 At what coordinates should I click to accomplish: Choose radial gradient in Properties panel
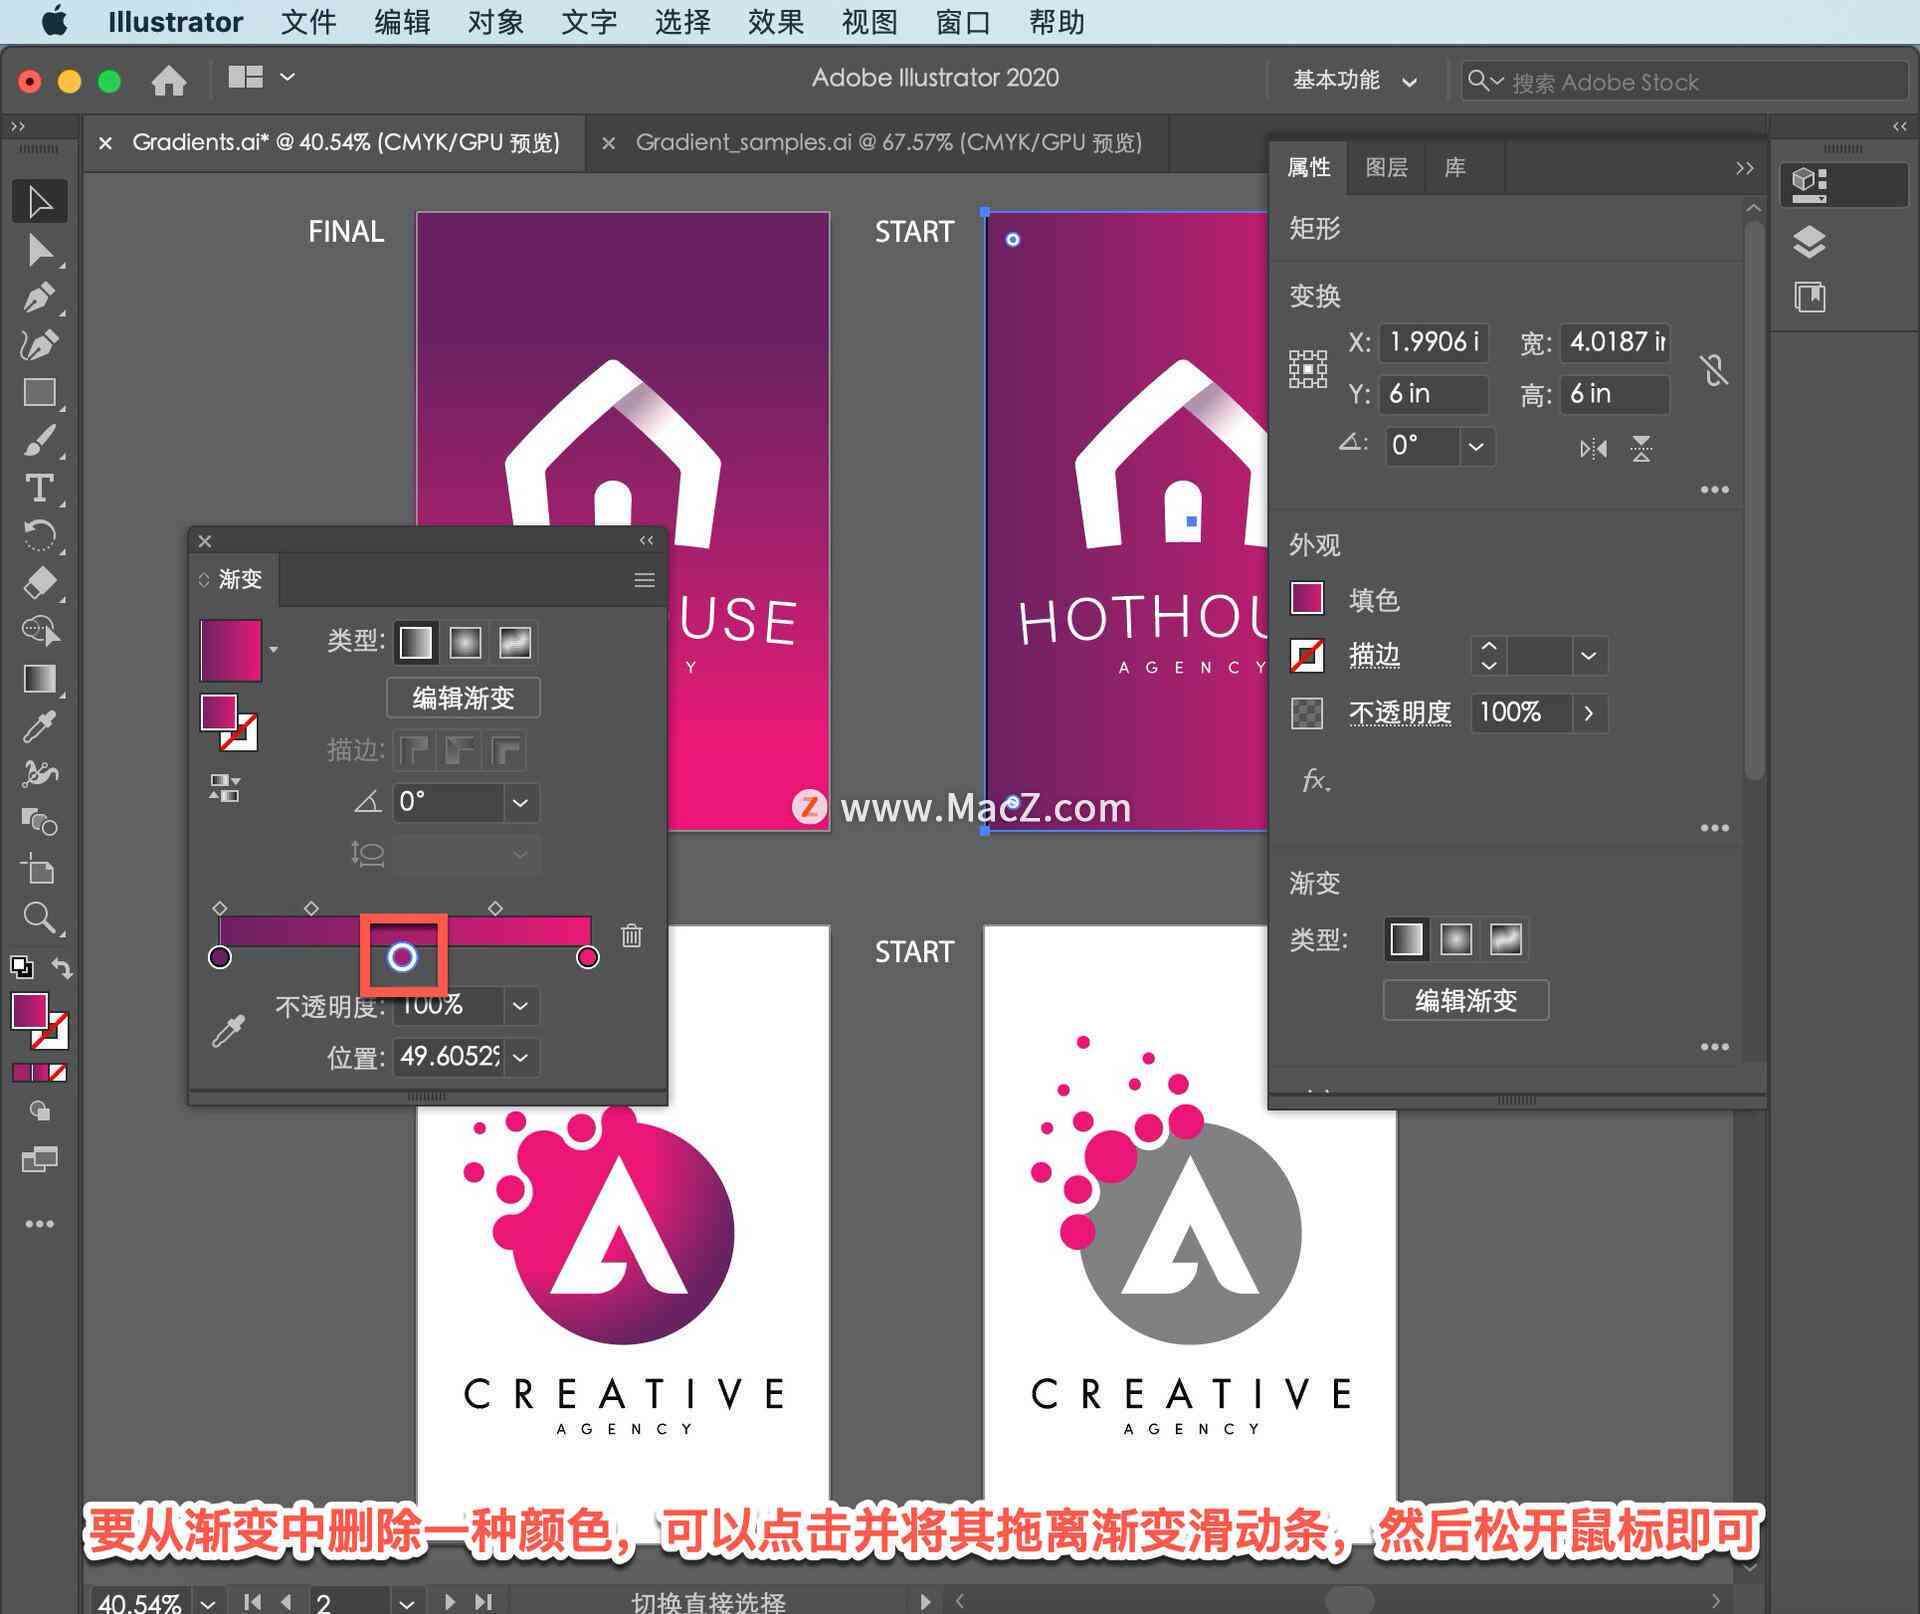(1456, 939)
